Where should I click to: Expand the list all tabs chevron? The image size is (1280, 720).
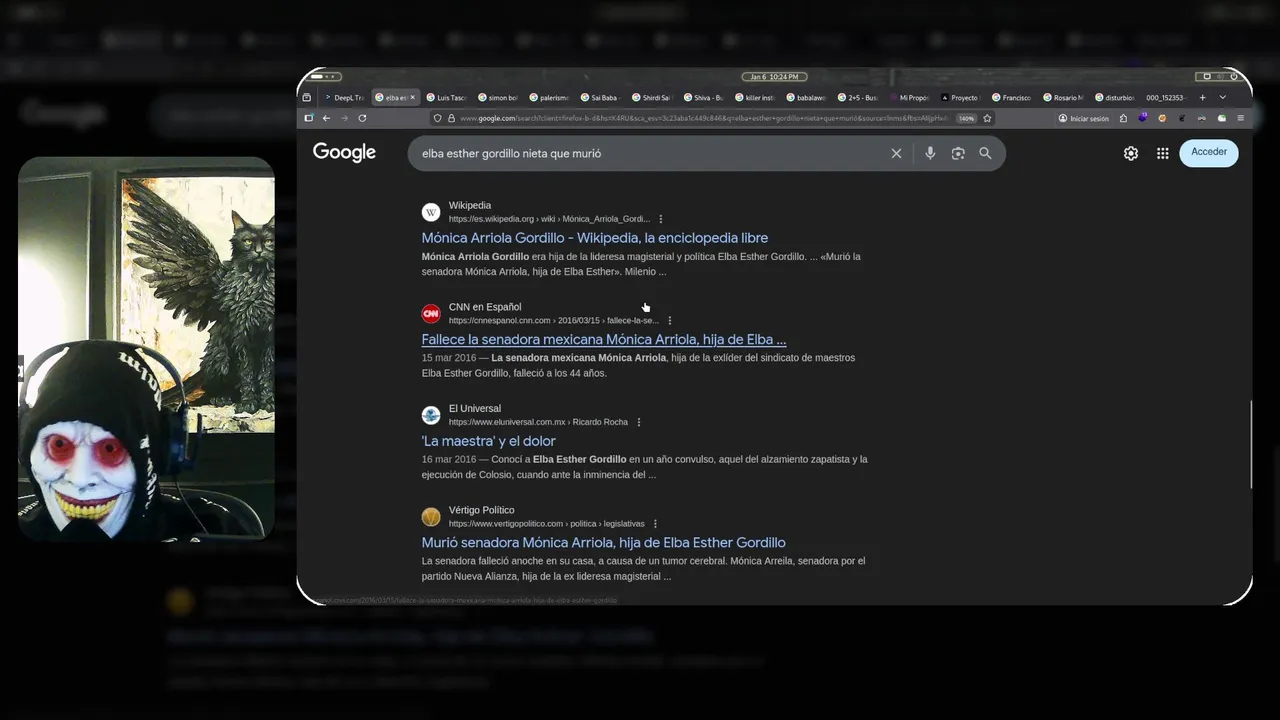(x=1222, y=98)
